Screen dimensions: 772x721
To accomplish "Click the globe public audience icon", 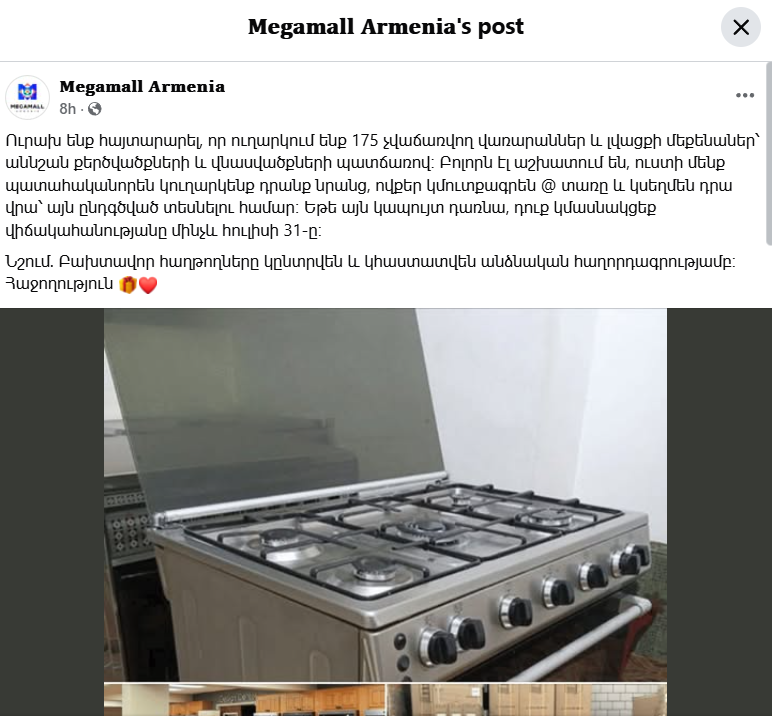I will point(95,109).
